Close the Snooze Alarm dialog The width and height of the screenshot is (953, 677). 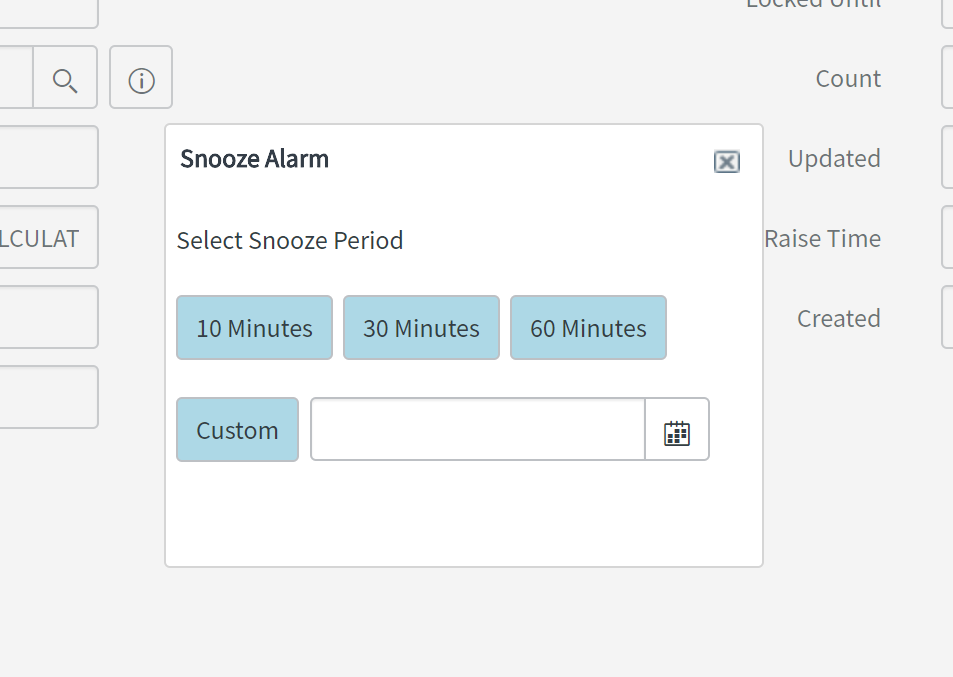(x=726, y=162)
